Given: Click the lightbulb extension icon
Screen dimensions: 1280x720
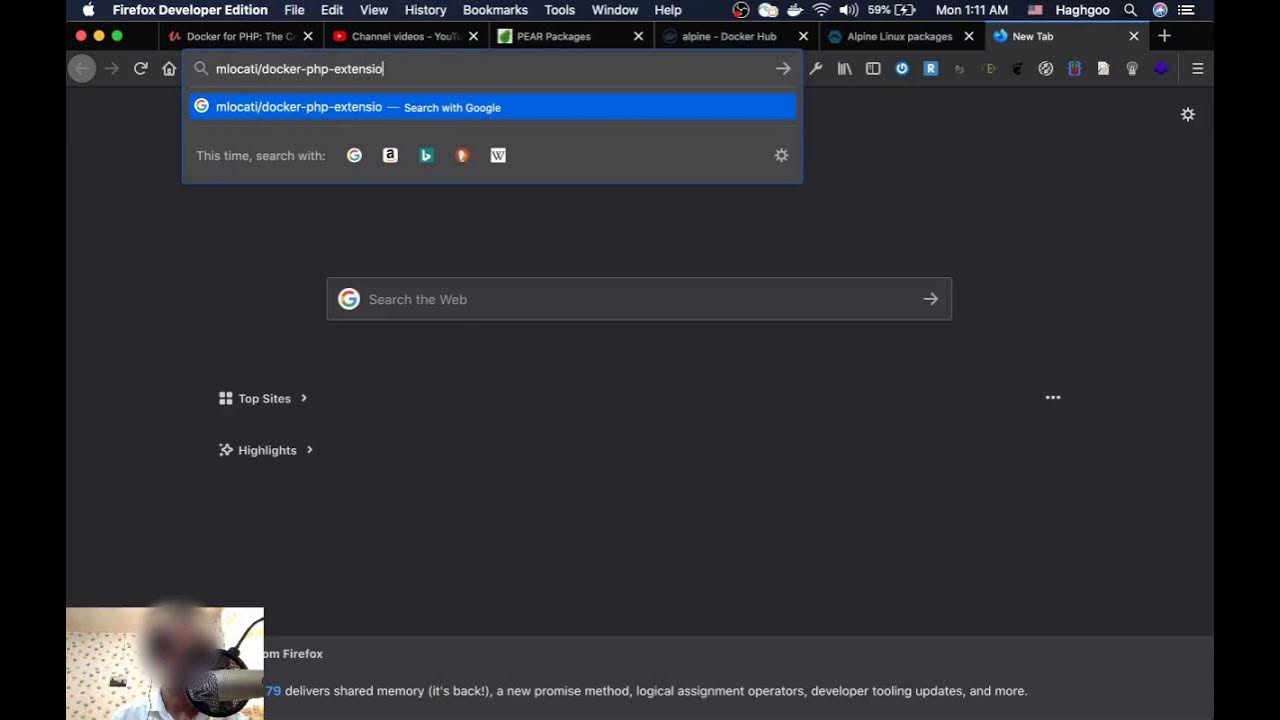Looking at the screenshot, I should point(1132,69).
